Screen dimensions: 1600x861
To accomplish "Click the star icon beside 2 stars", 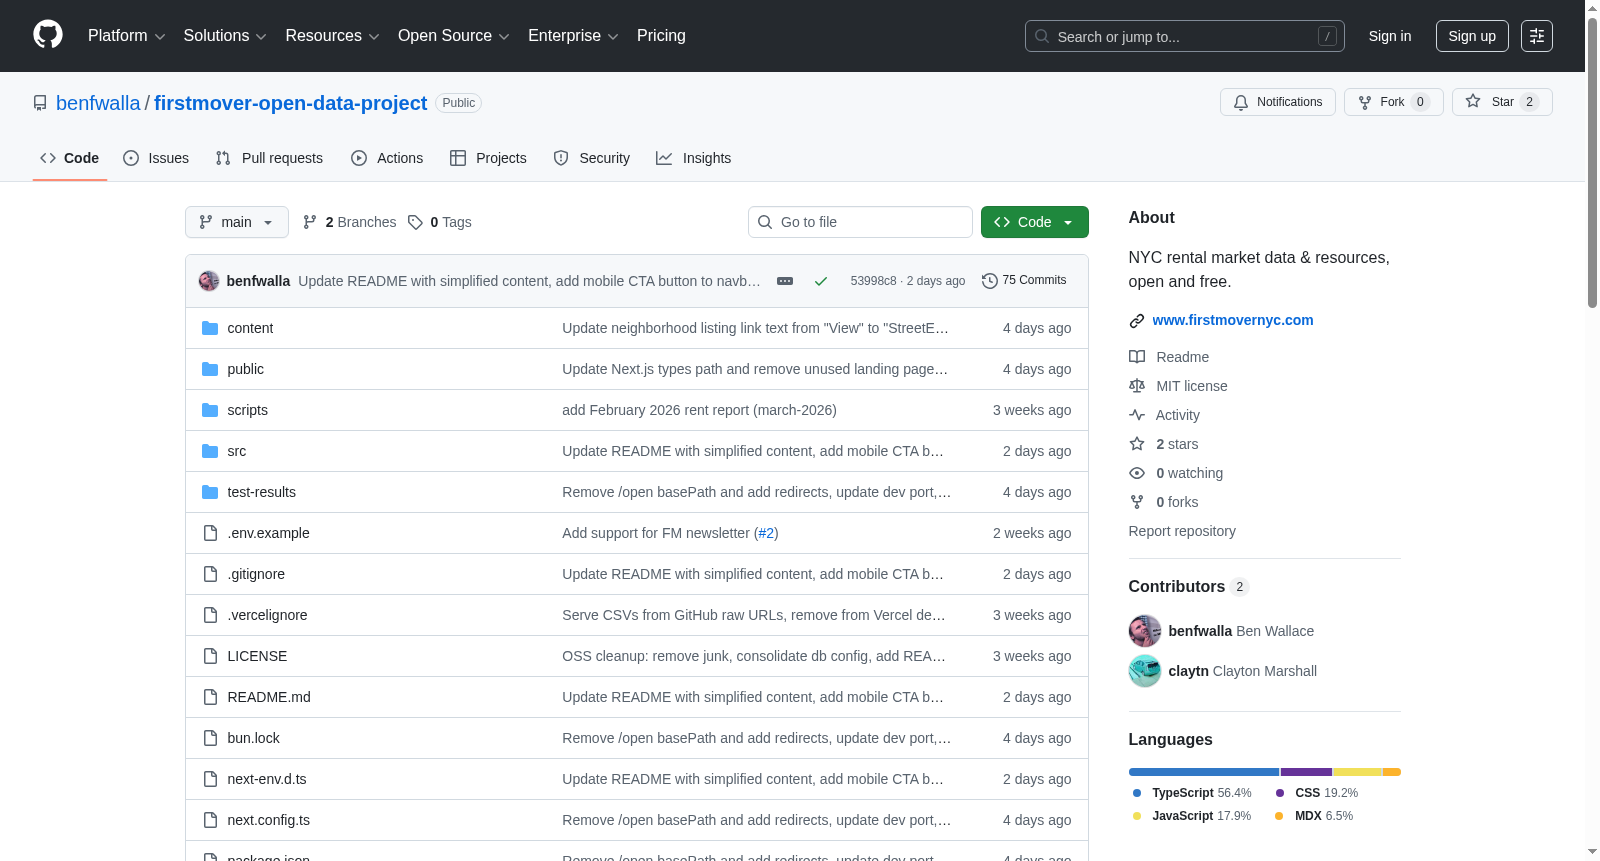I will (x=1137, y=444).
